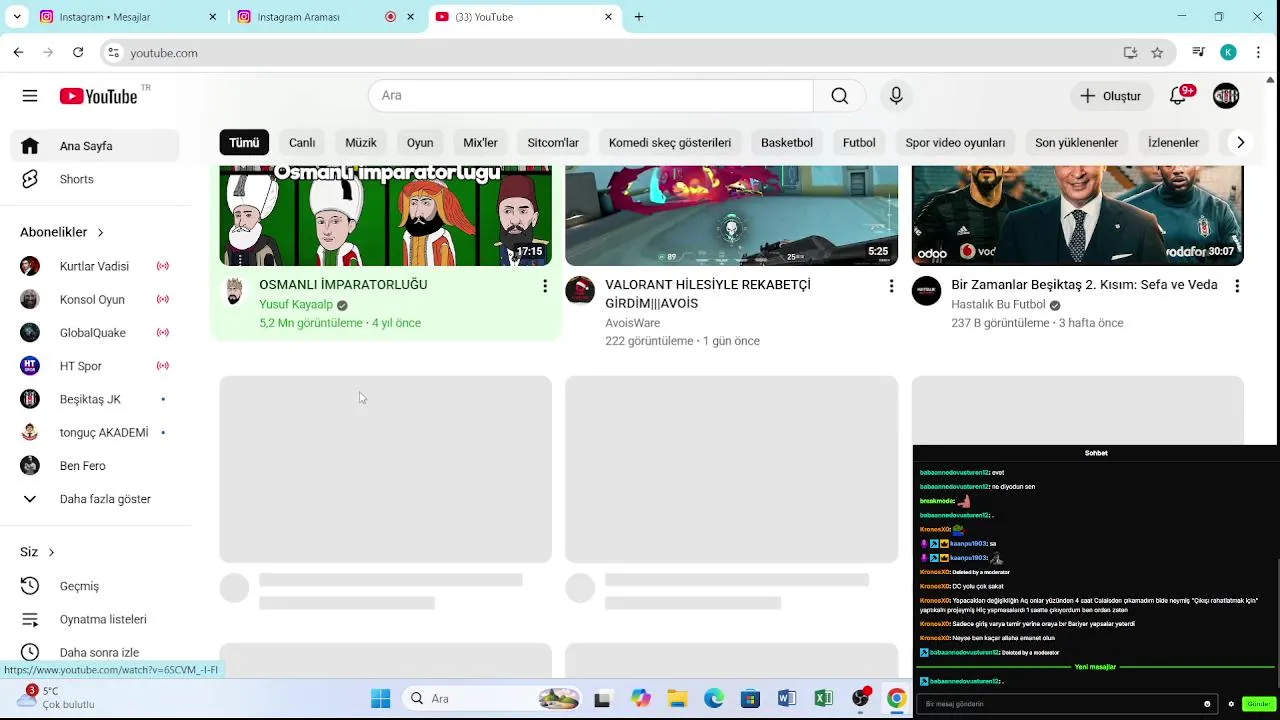Open the AvoisWare channel name link
Screen dimensions: 1280x720
632,323
